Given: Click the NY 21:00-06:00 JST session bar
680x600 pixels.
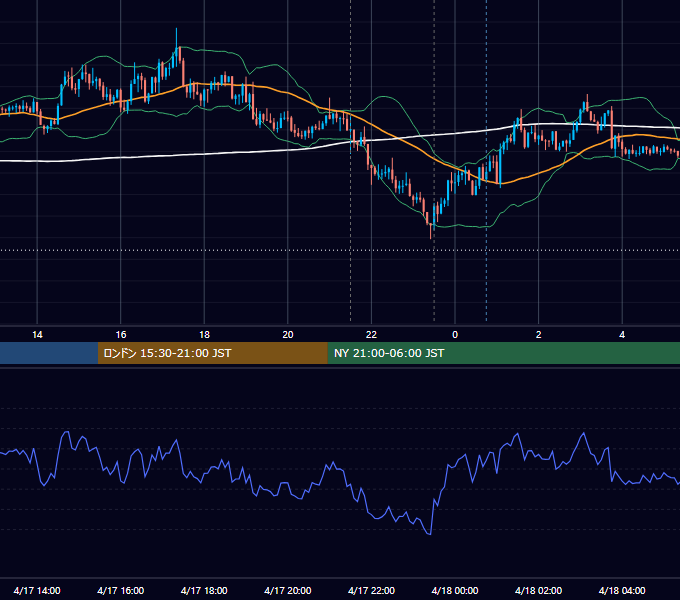Looking at the screenshot, I should pyautogui.click(x=503, y=353).
